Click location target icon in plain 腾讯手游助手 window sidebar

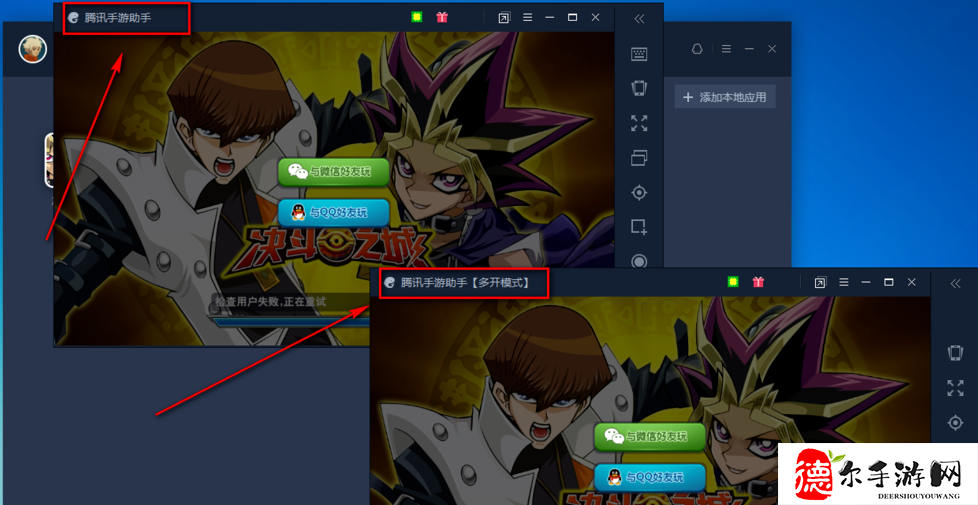(639, 193)
